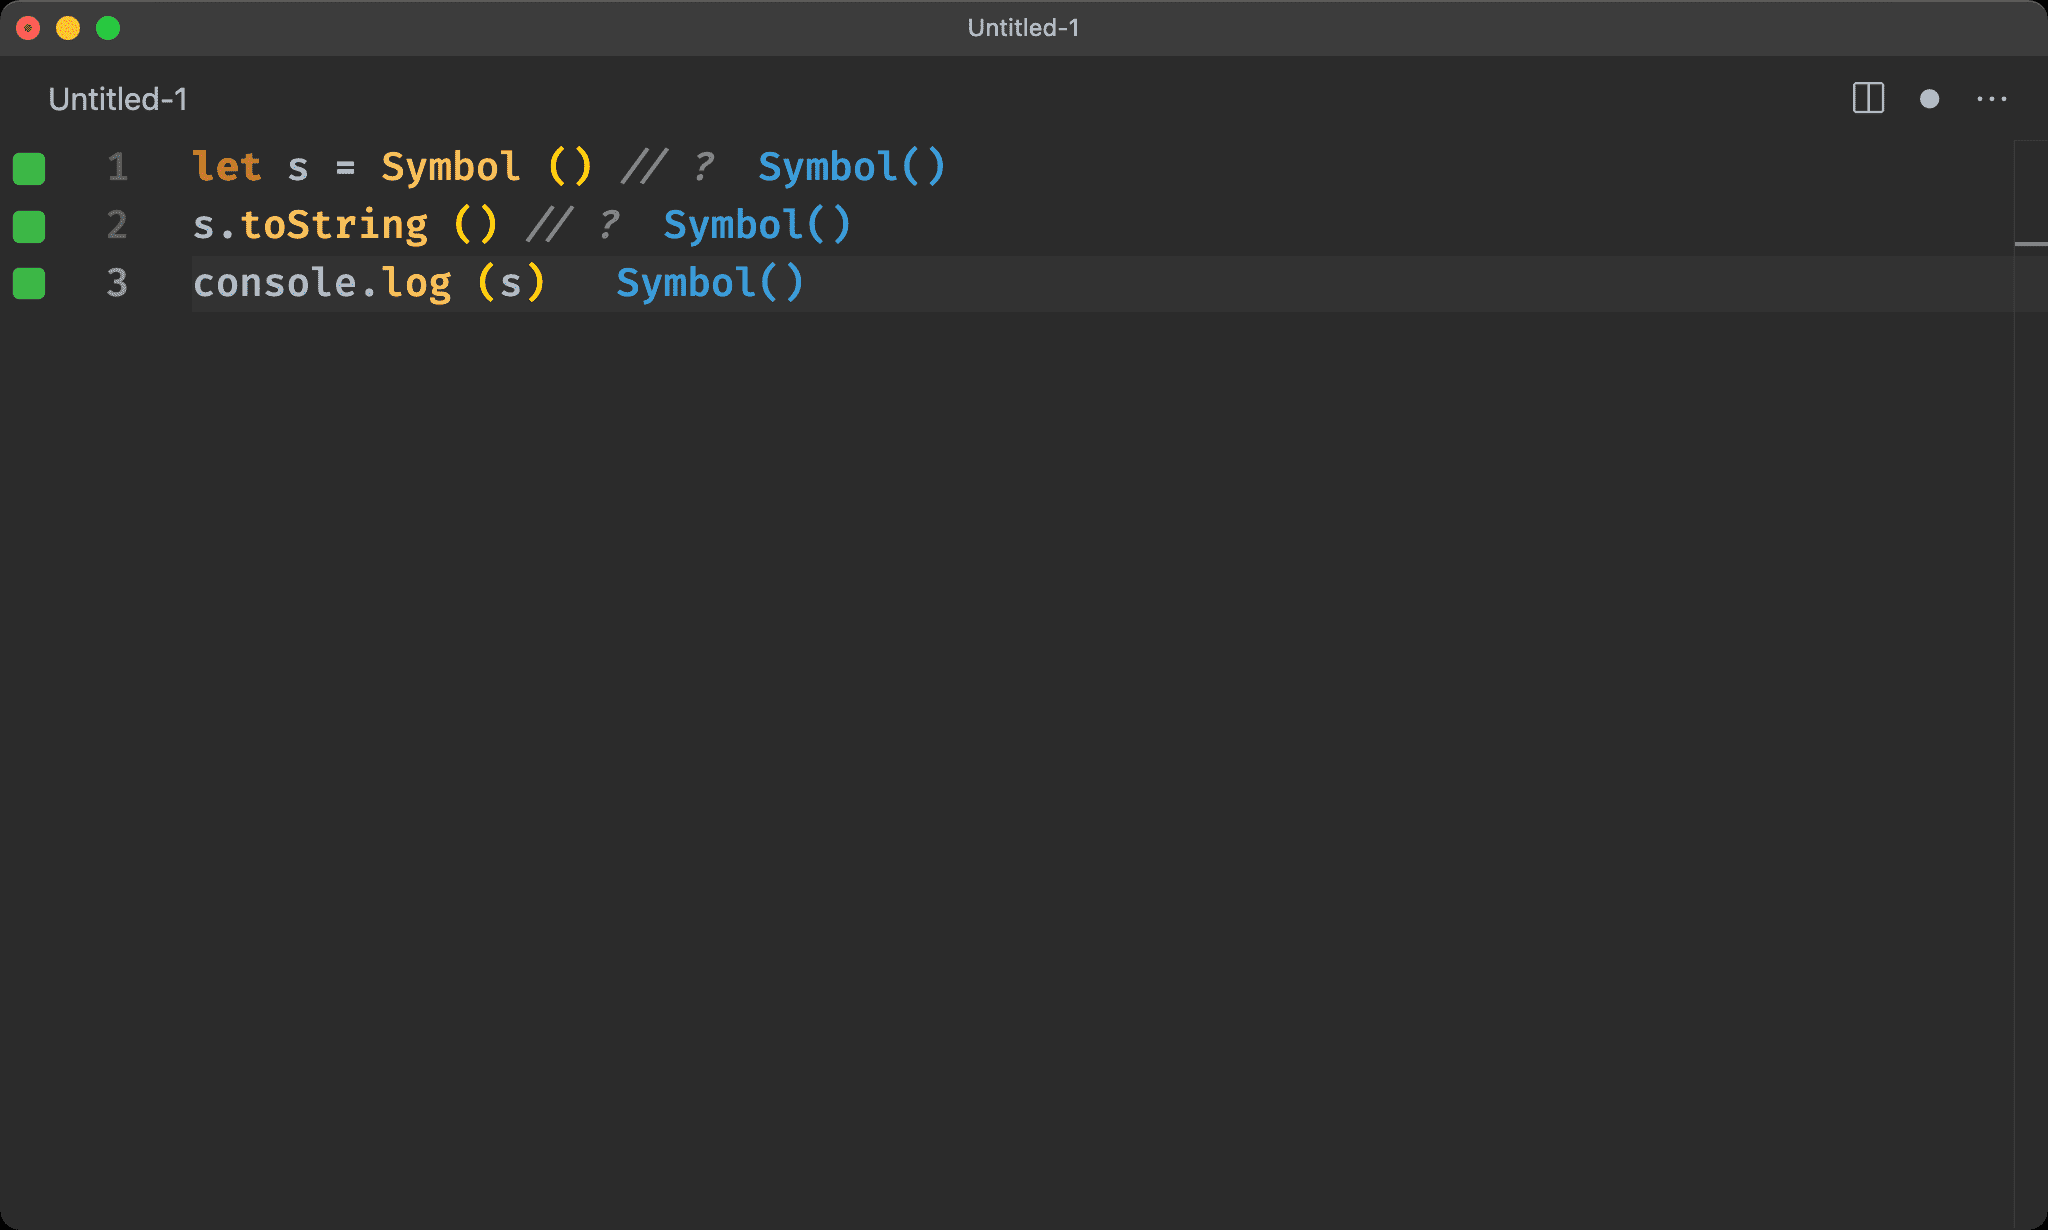Click the minimap scrollbar slider at right

point(2030,243)
